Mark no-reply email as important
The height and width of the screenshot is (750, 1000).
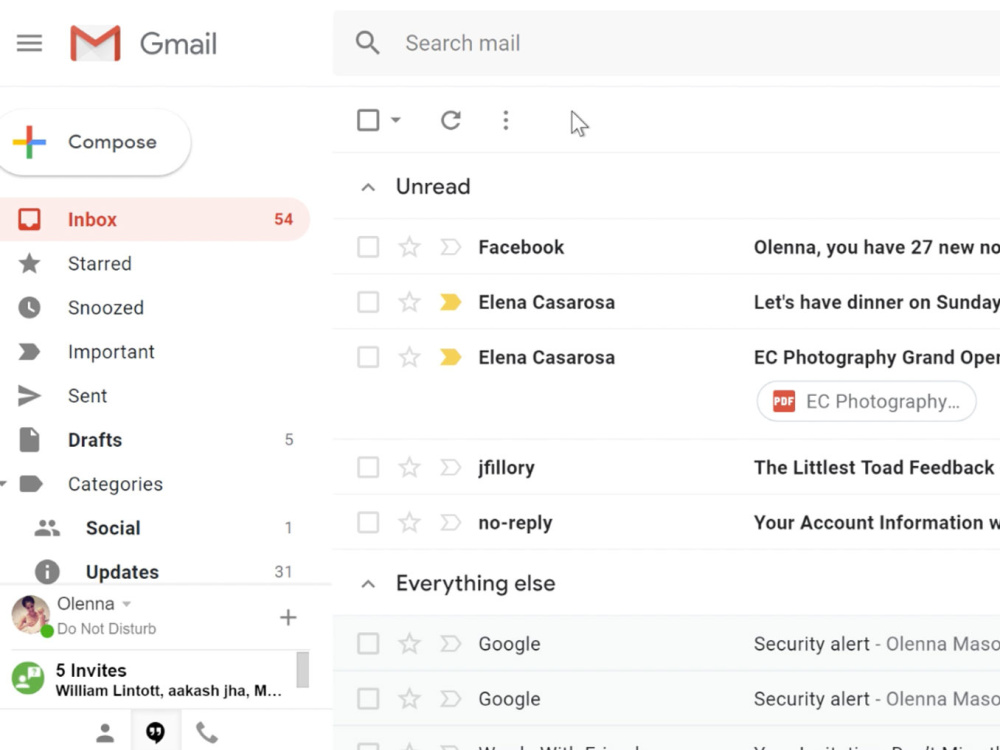point(450,522)
